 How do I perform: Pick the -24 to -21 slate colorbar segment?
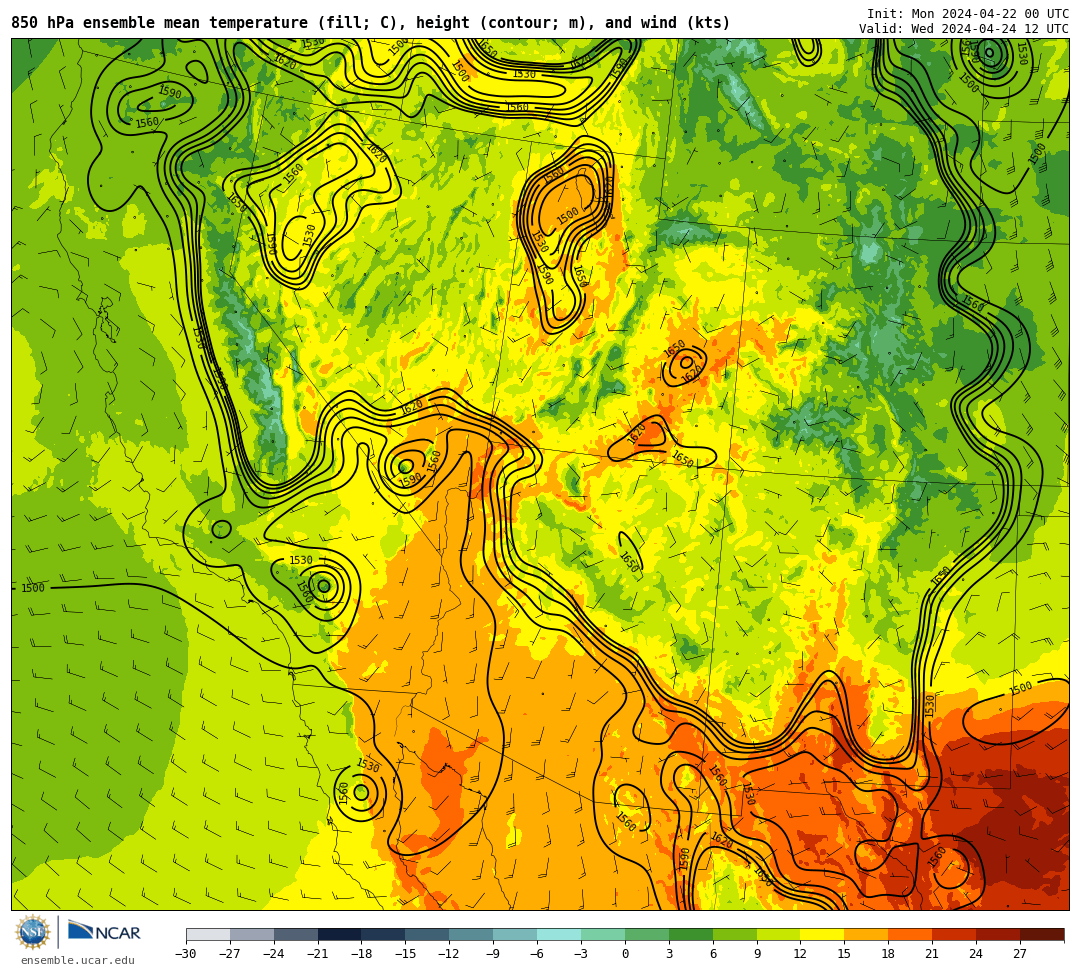[x=296, y=934]
